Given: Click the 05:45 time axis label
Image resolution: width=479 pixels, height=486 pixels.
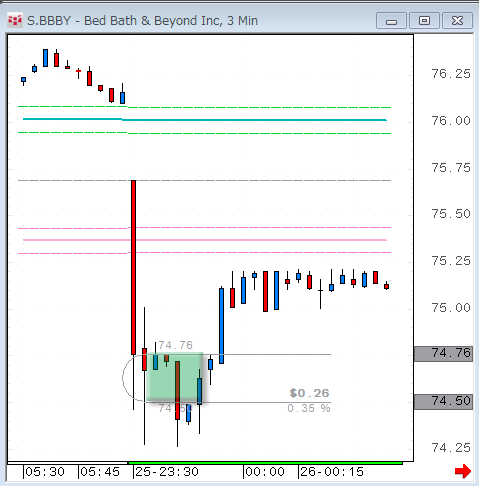Looking at the screenshot, I should (x=100, y=472).
